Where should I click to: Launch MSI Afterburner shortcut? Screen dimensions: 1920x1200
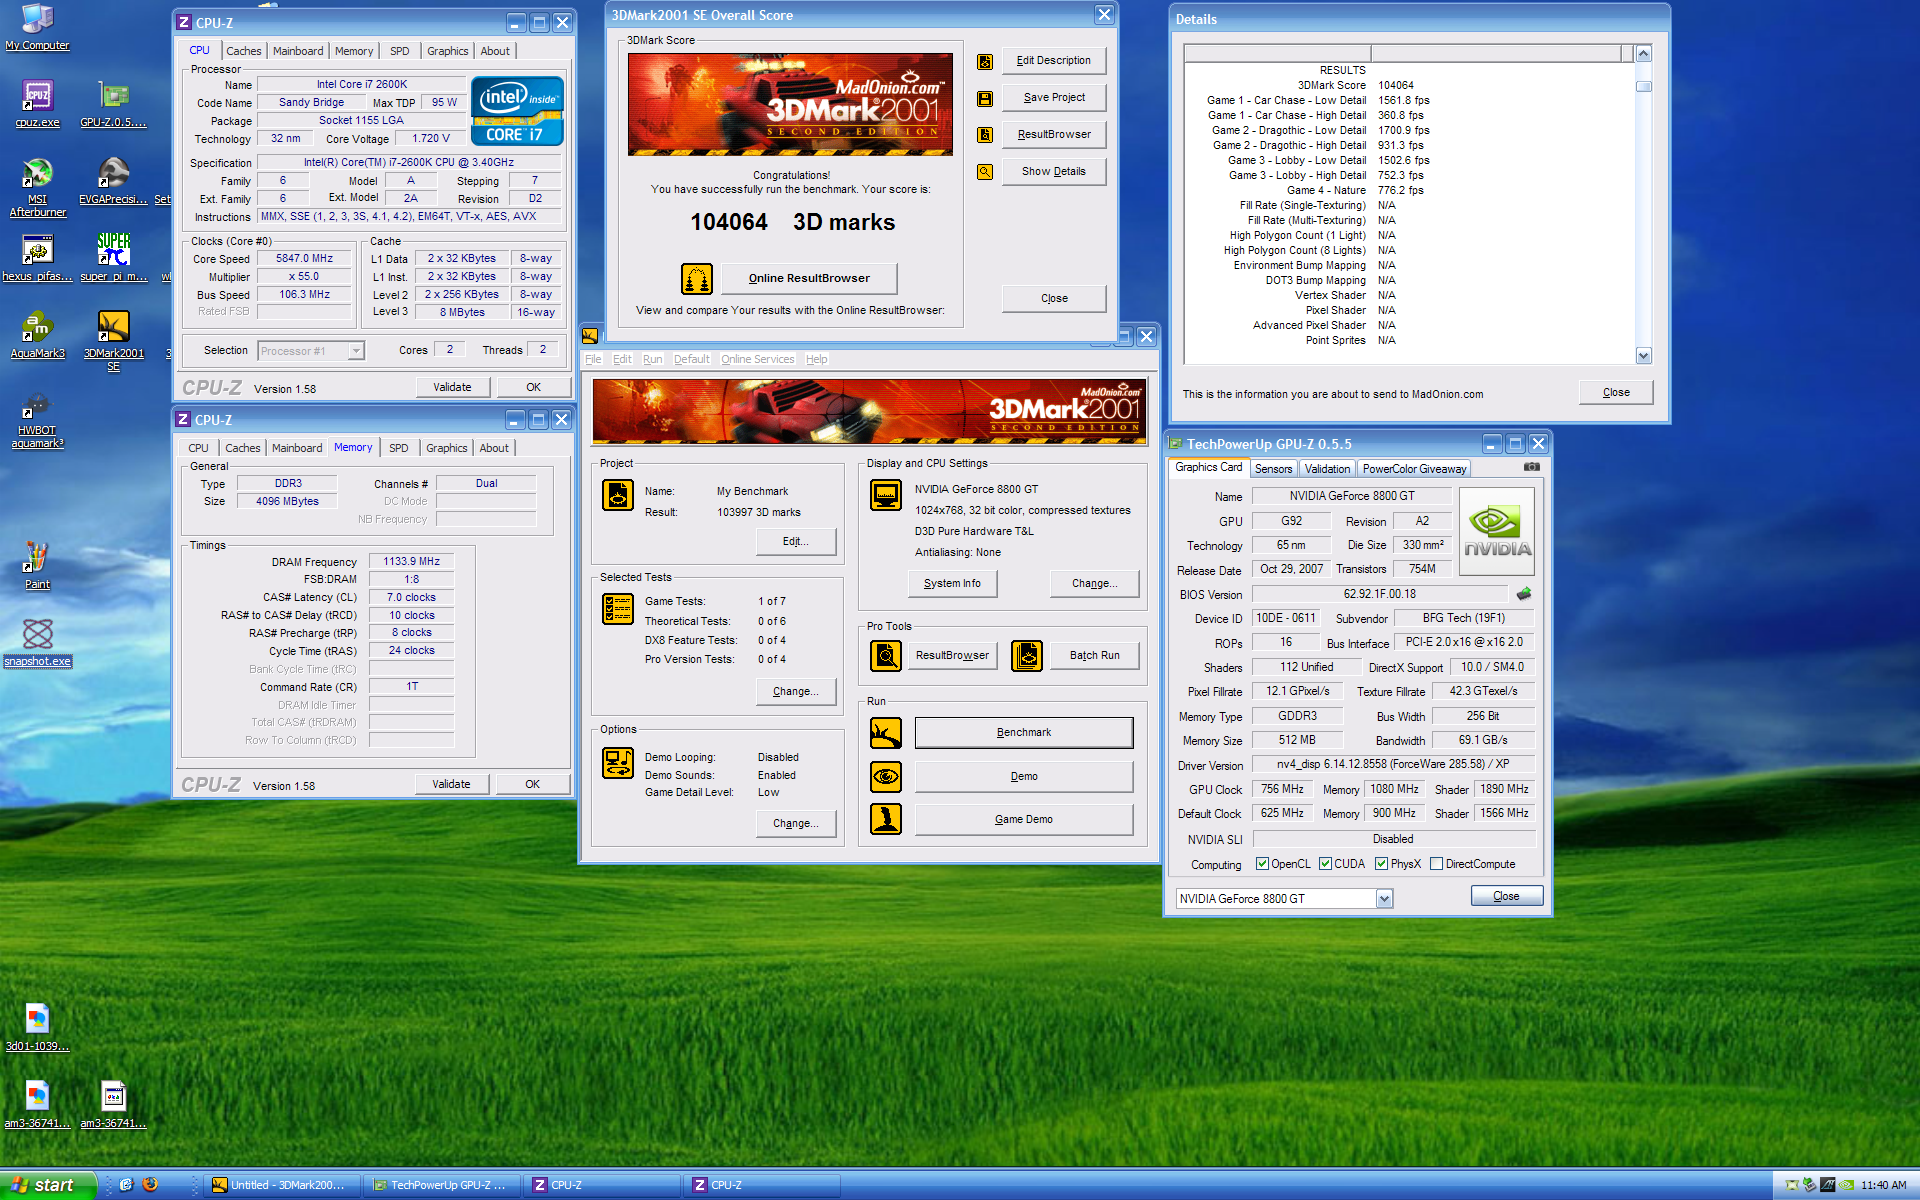point(37,187)
